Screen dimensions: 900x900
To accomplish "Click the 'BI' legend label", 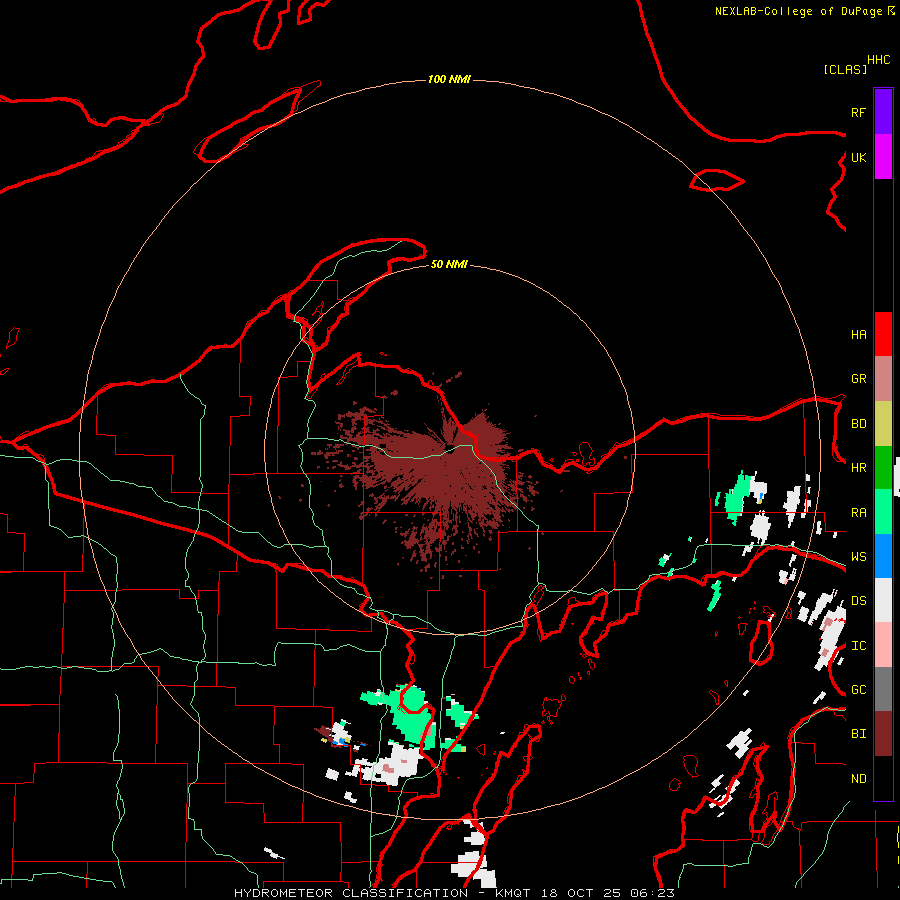I will pyautogui.click(x=858, y=734).
